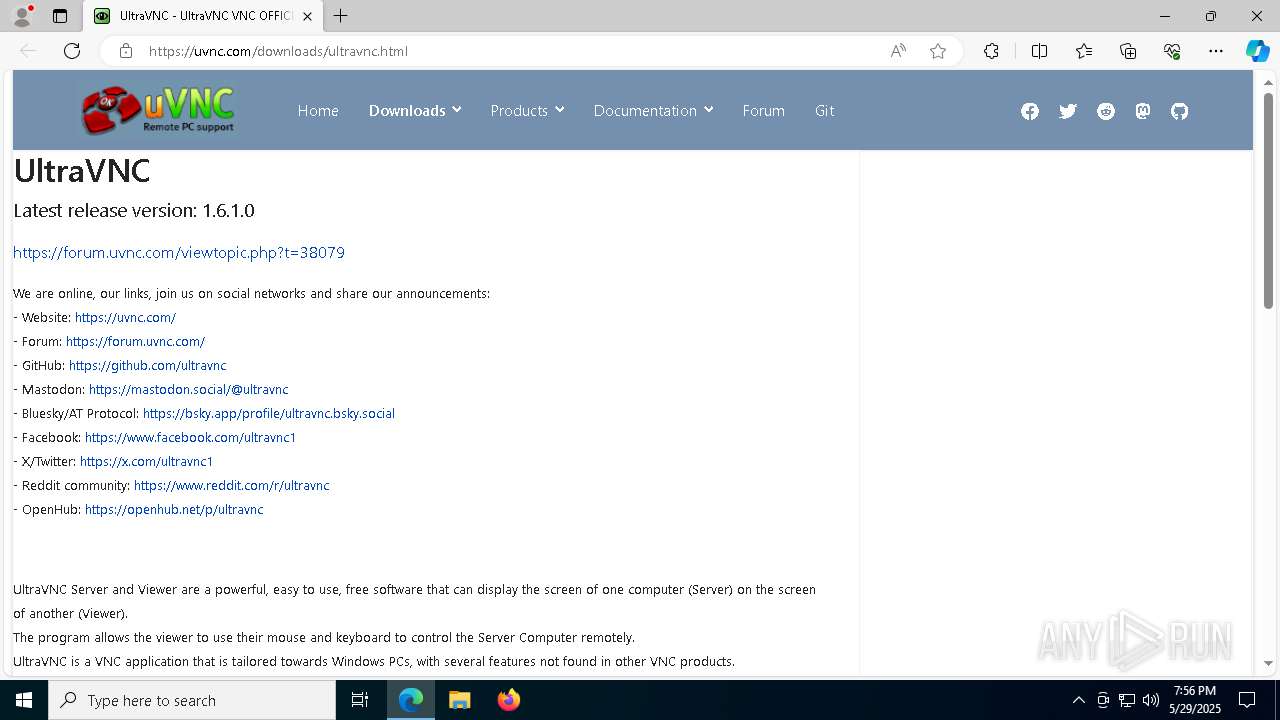Open File Explorer from taskbar

tap(459, 700)
